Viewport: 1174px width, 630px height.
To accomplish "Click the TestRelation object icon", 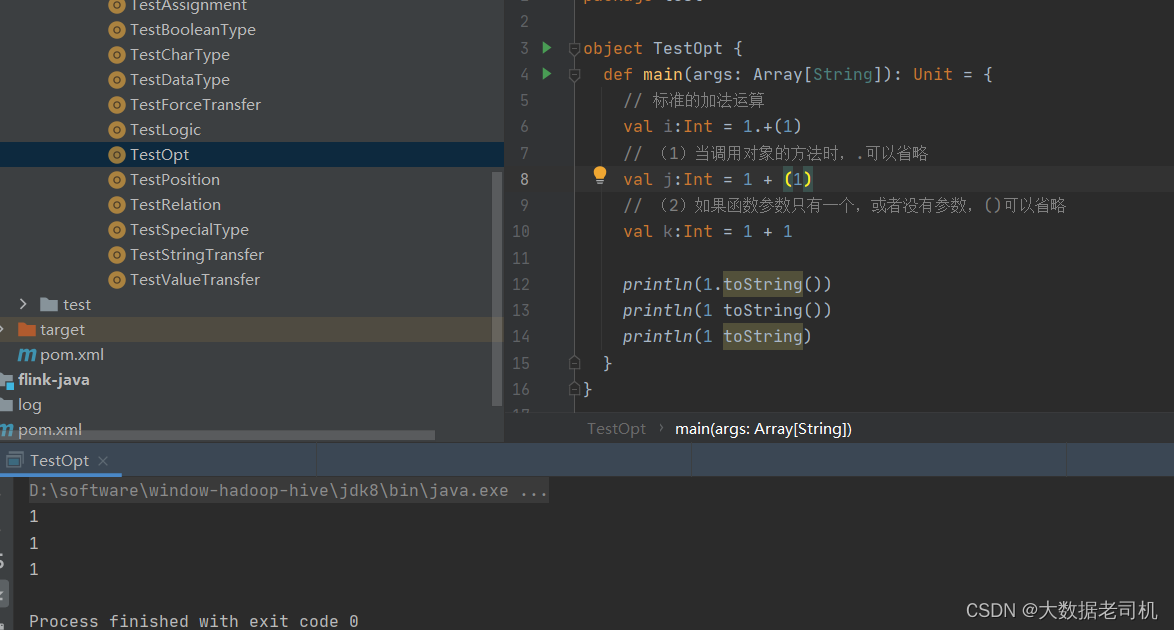I will point(116,205).
